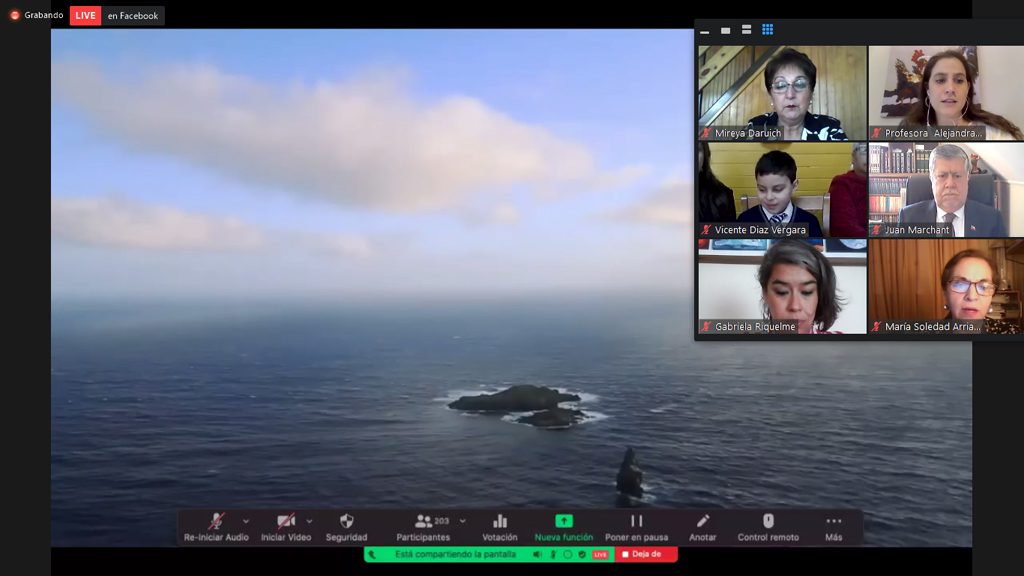Pause sharing with Poner en pausa
This screenshot has height=576, width=1024.
636,522
